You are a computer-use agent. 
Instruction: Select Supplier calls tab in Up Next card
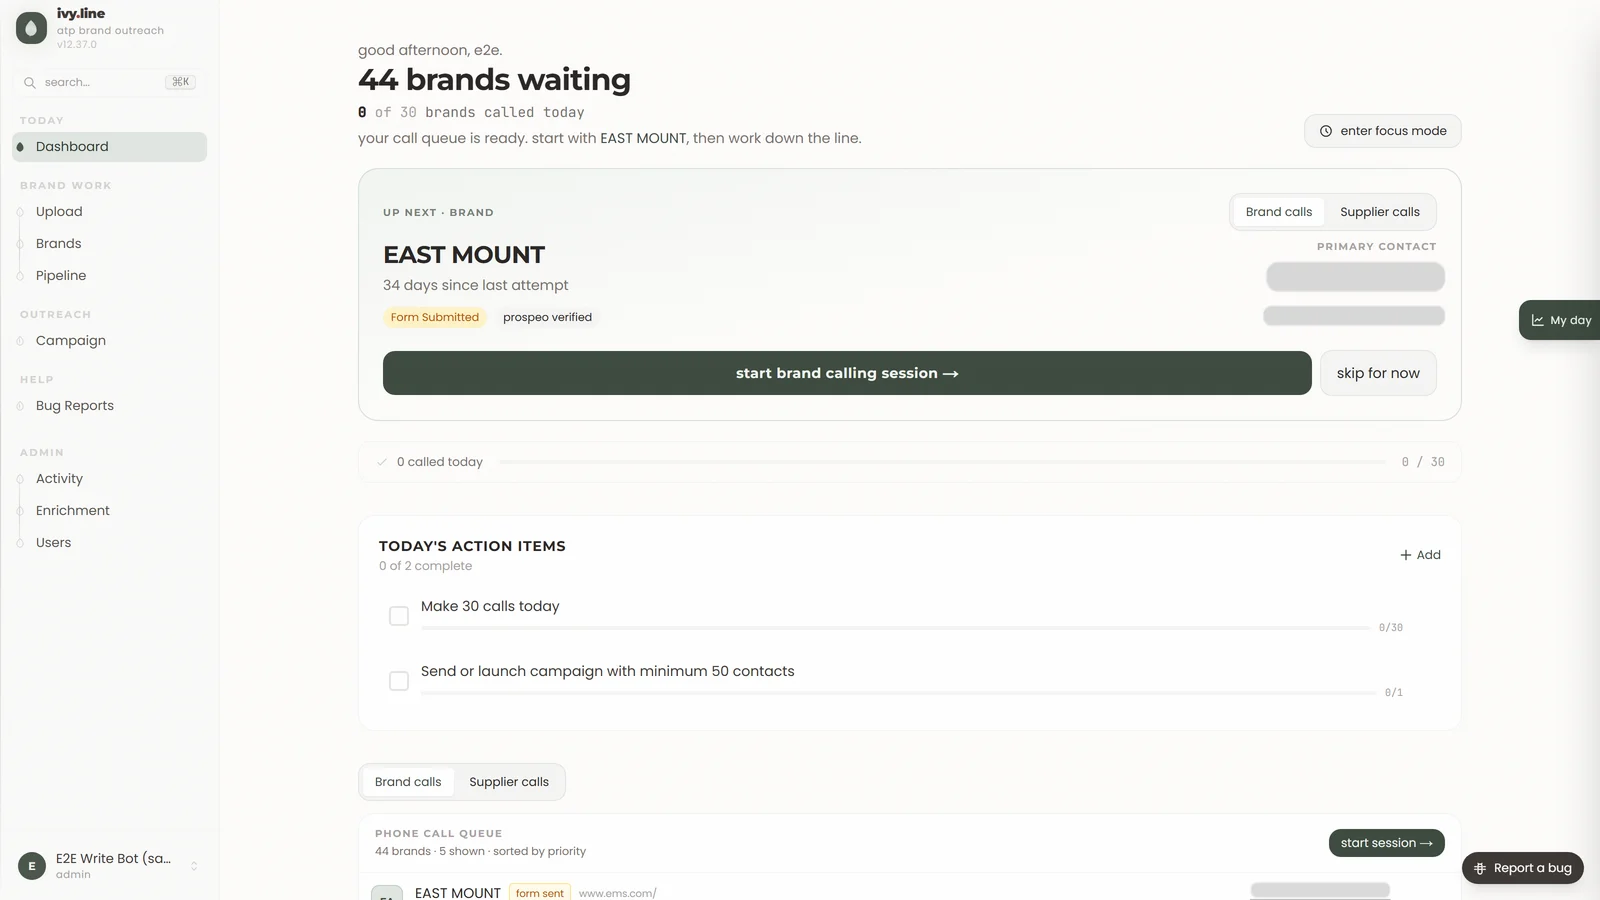click(x=1380, y=212)
